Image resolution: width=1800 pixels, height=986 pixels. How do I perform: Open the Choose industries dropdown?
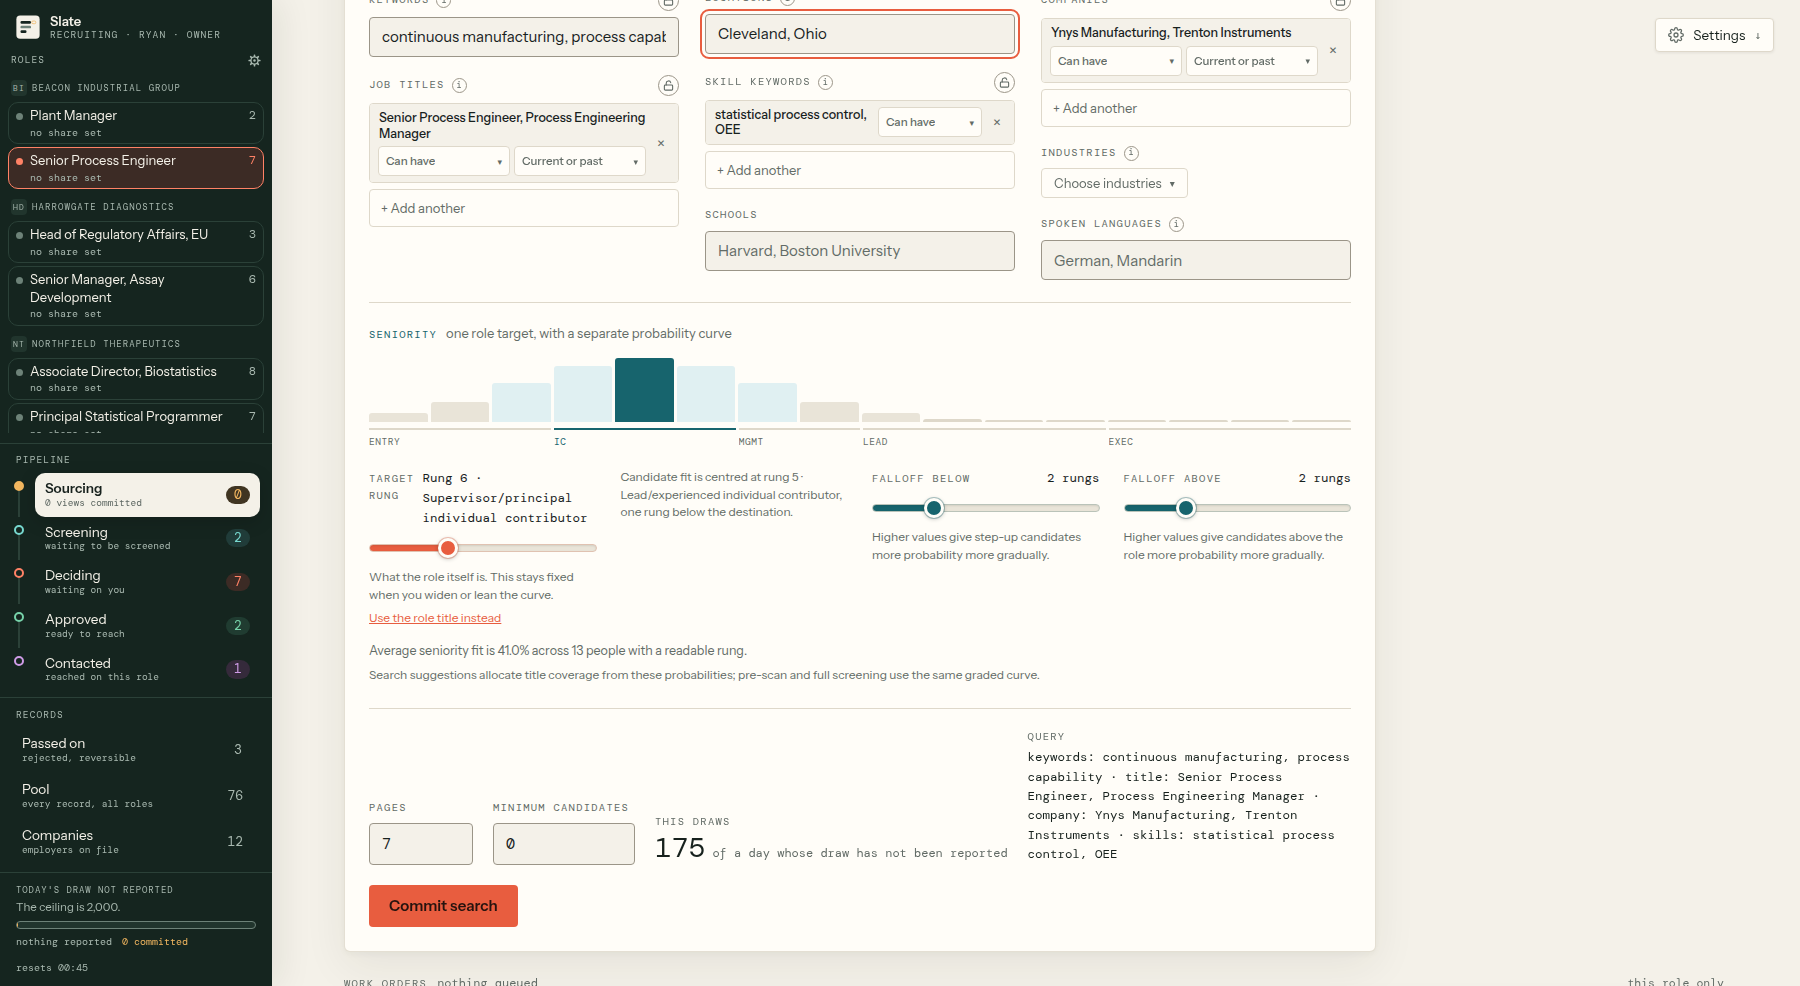pos(1114,184)
